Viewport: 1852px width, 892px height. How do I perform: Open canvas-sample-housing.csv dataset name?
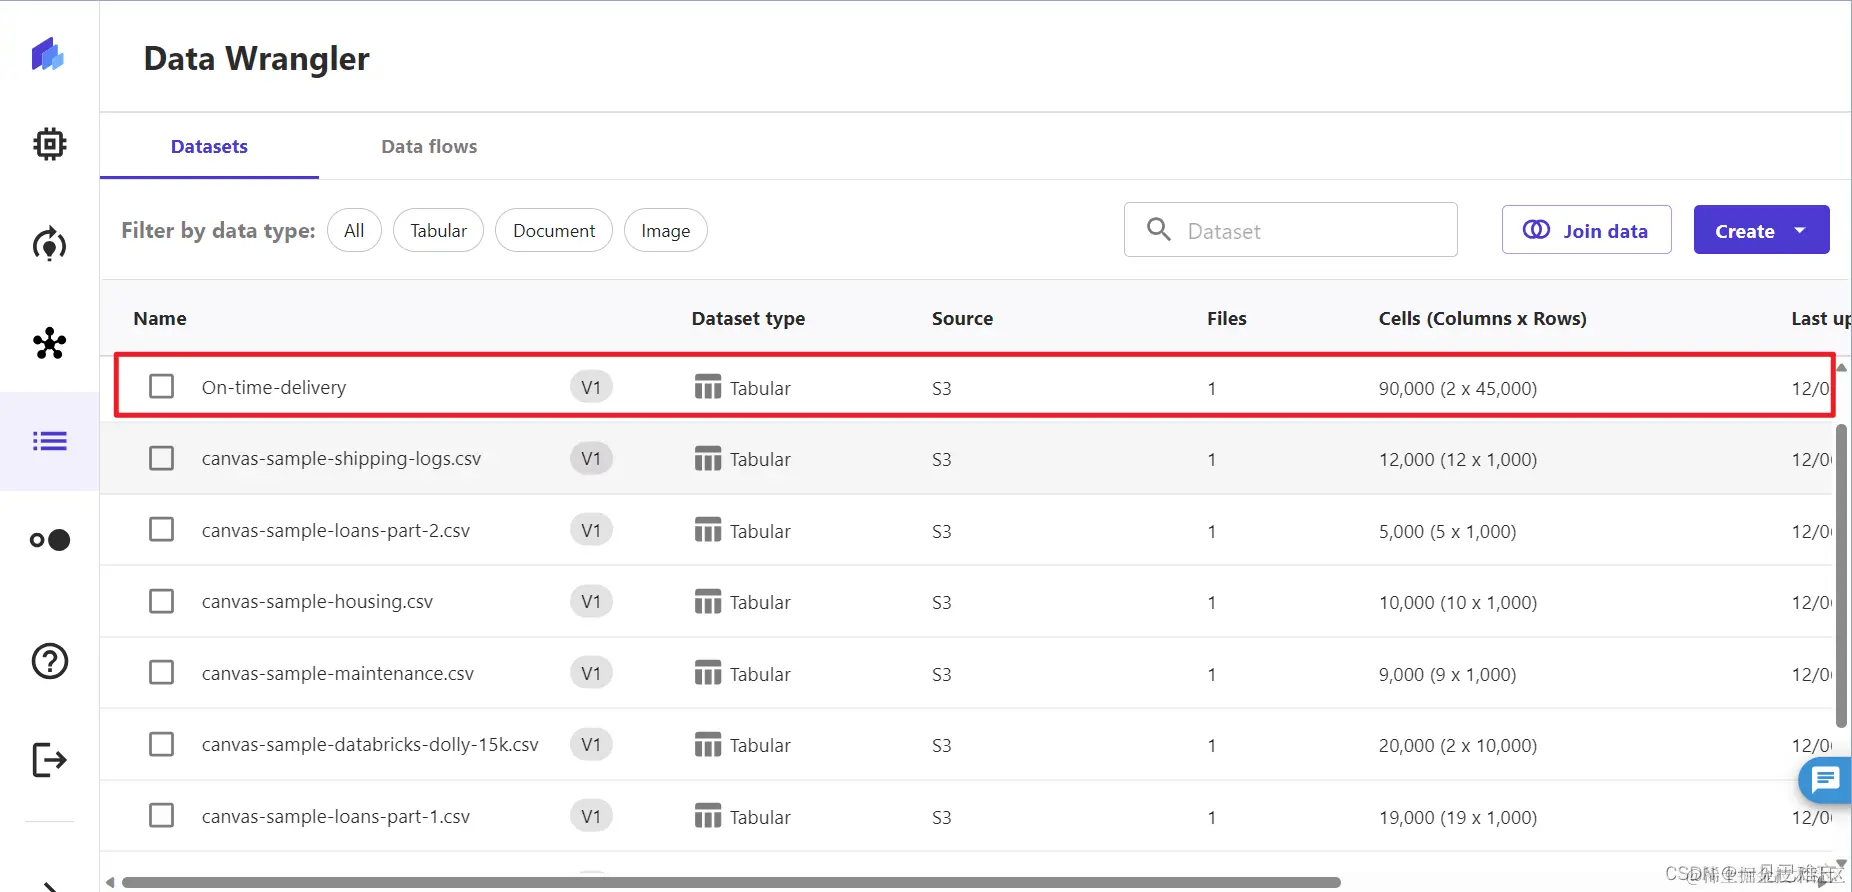tap(317, 601)
